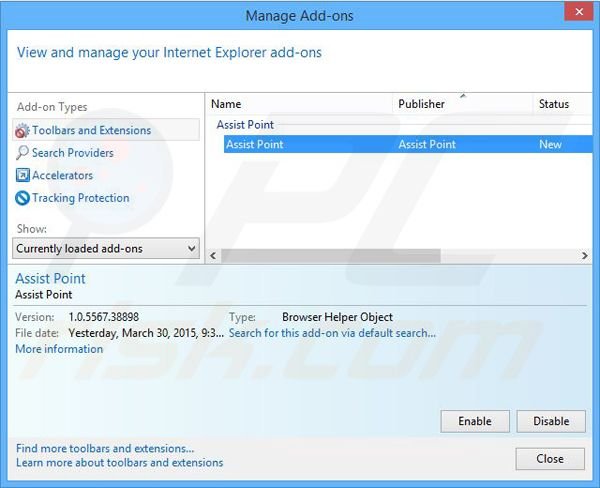Viewport: 600px width, 488px height.
Task: Click the Accelerators arrow icon
Action: [x=22, y=175]
